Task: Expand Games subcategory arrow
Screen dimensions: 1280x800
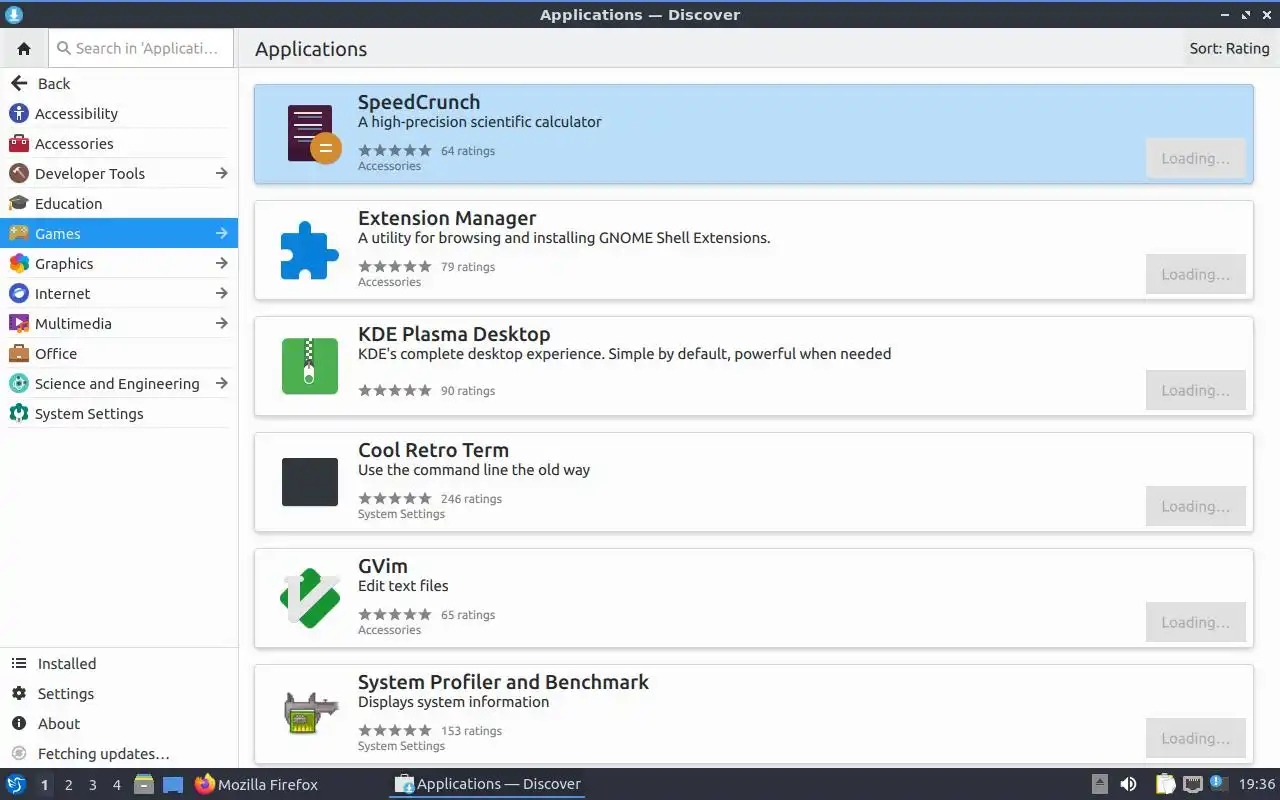Action: (222, 234)
